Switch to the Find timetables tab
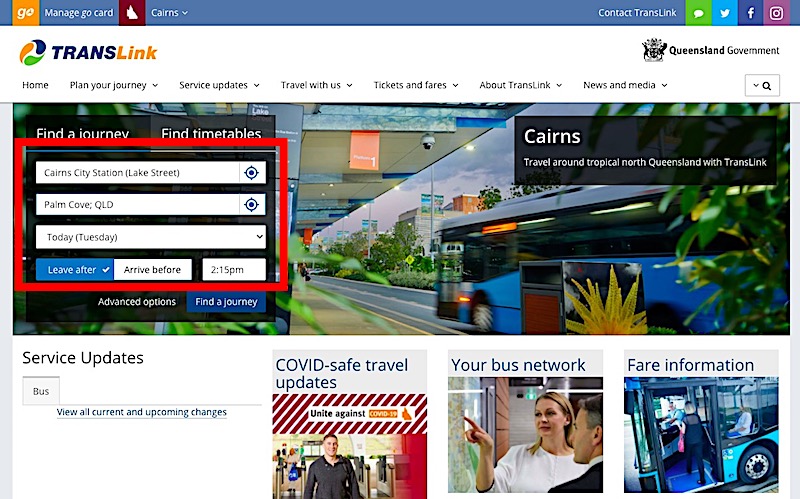Viewport: 800px width, 499px height. [x=210, y=134]
